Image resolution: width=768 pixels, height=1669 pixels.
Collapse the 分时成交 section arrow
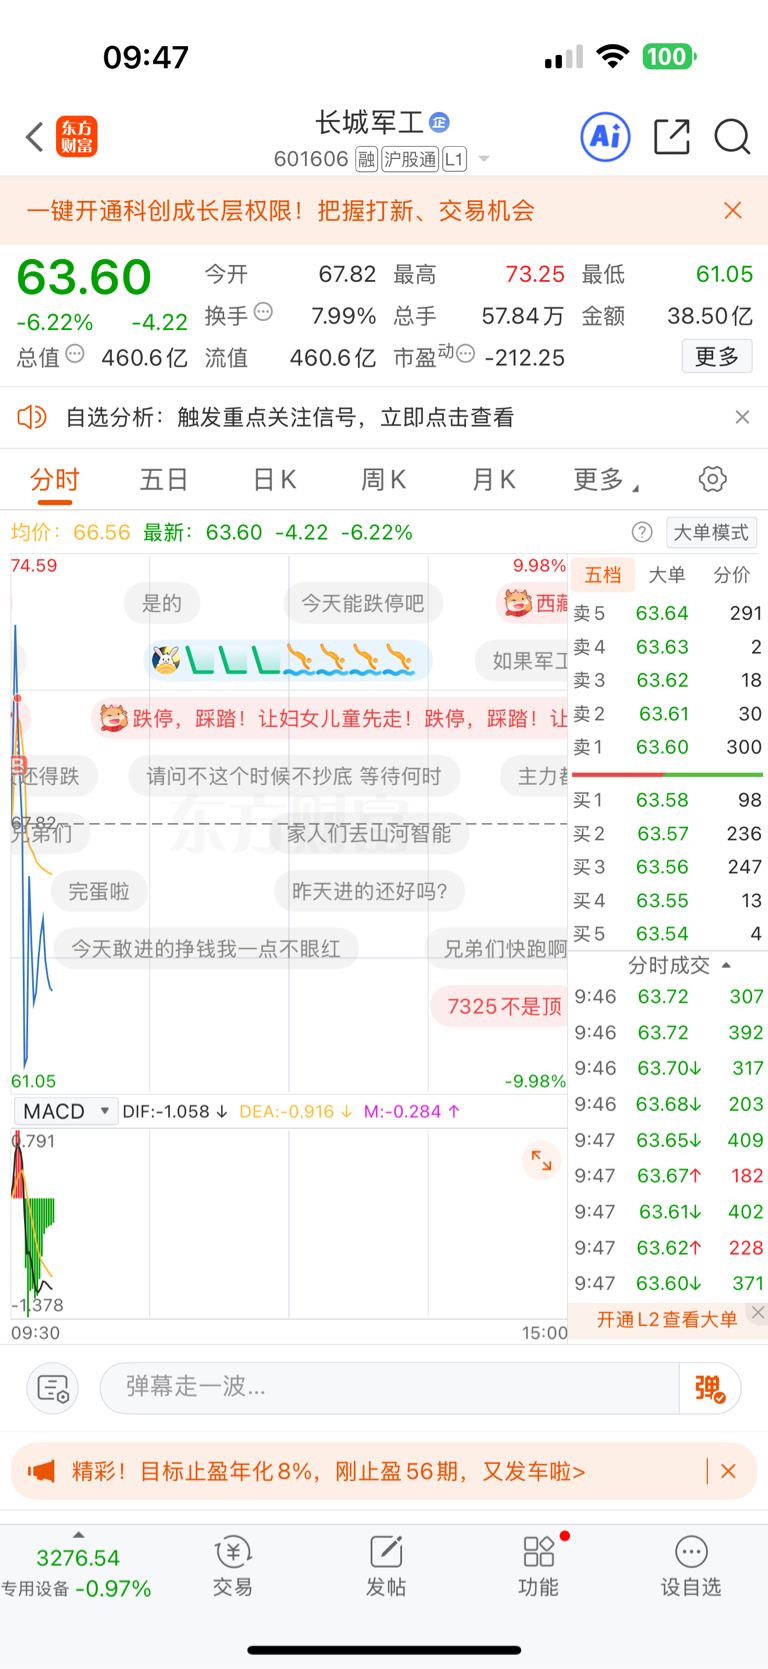726,965
